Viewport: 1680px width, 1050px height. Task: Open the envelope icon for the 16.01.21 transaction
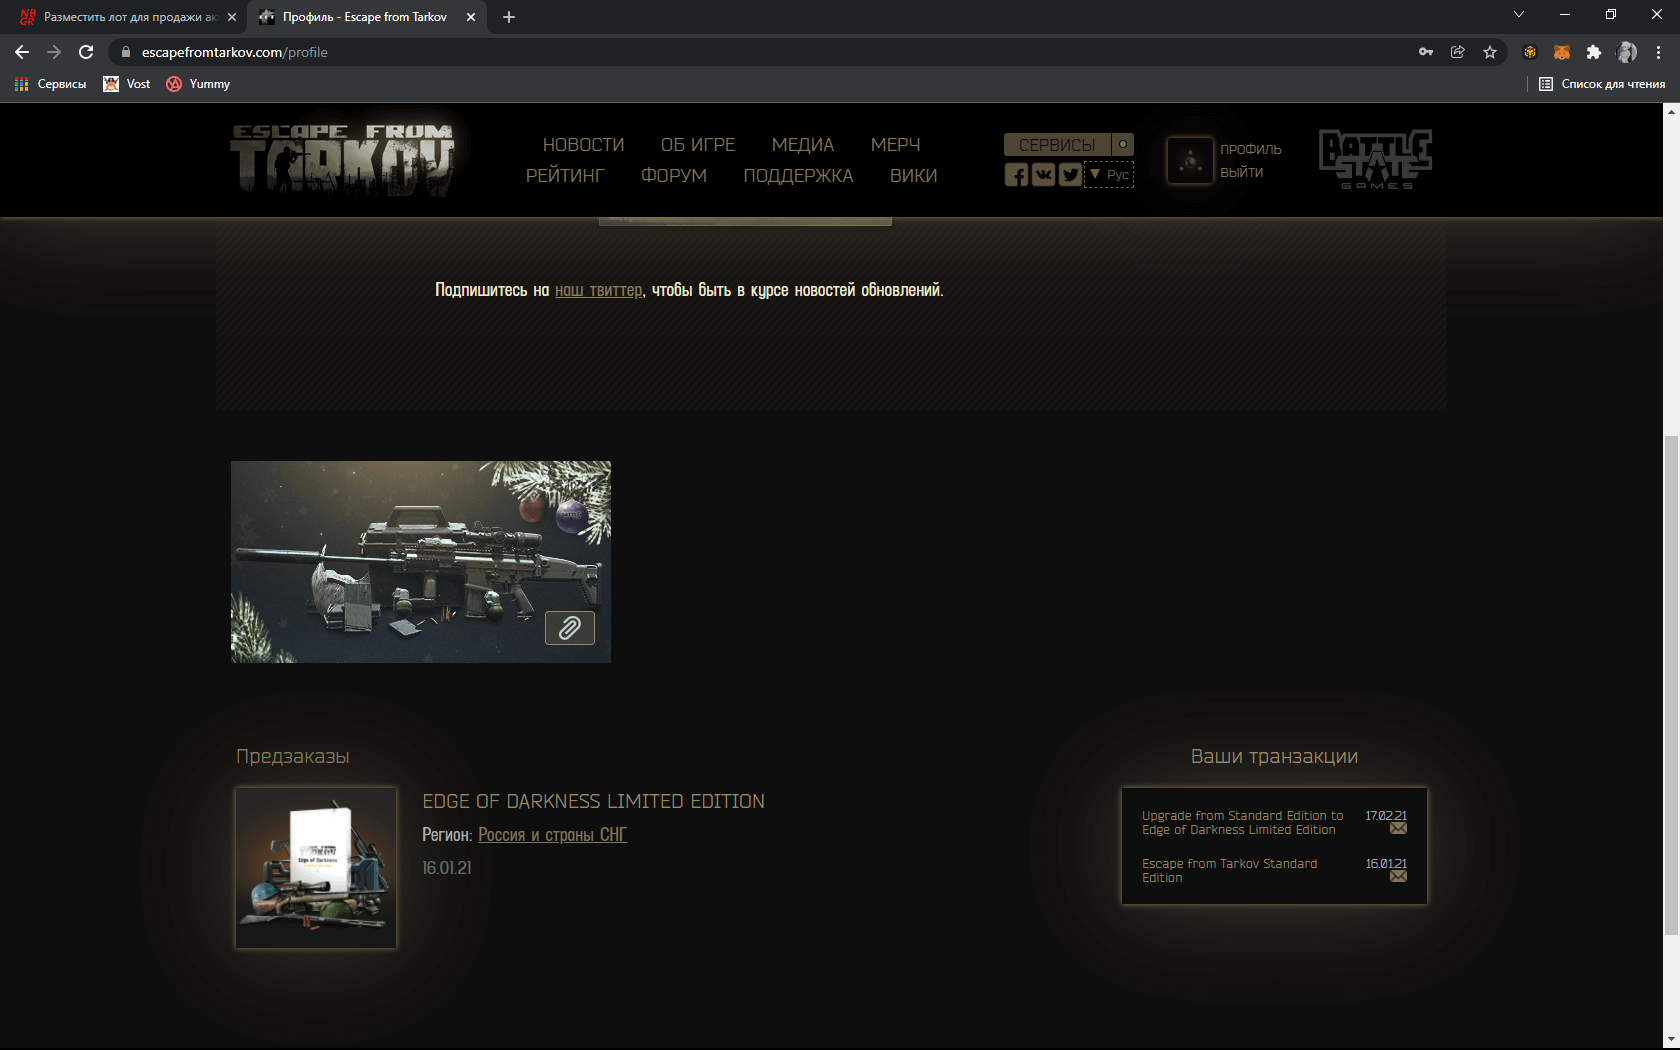(1398, 876)
